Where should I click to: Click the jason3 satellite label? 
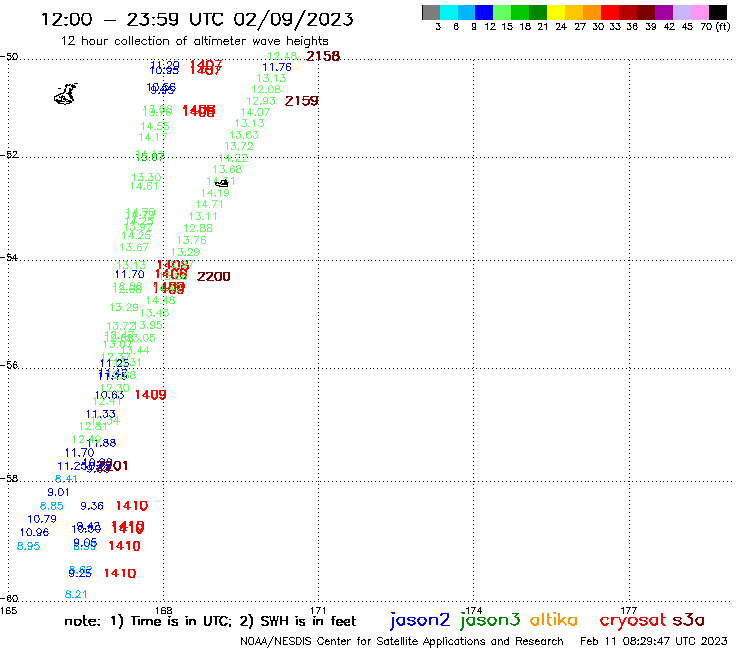(x=490, y=620)
